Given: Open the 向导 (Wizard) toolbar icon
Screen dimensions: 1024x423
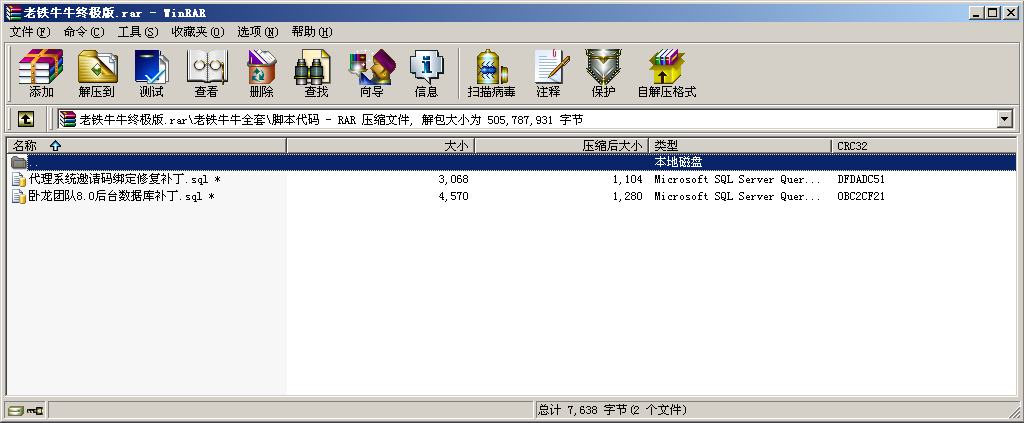Looking at the screenshot, I should [x=371, y=73].
